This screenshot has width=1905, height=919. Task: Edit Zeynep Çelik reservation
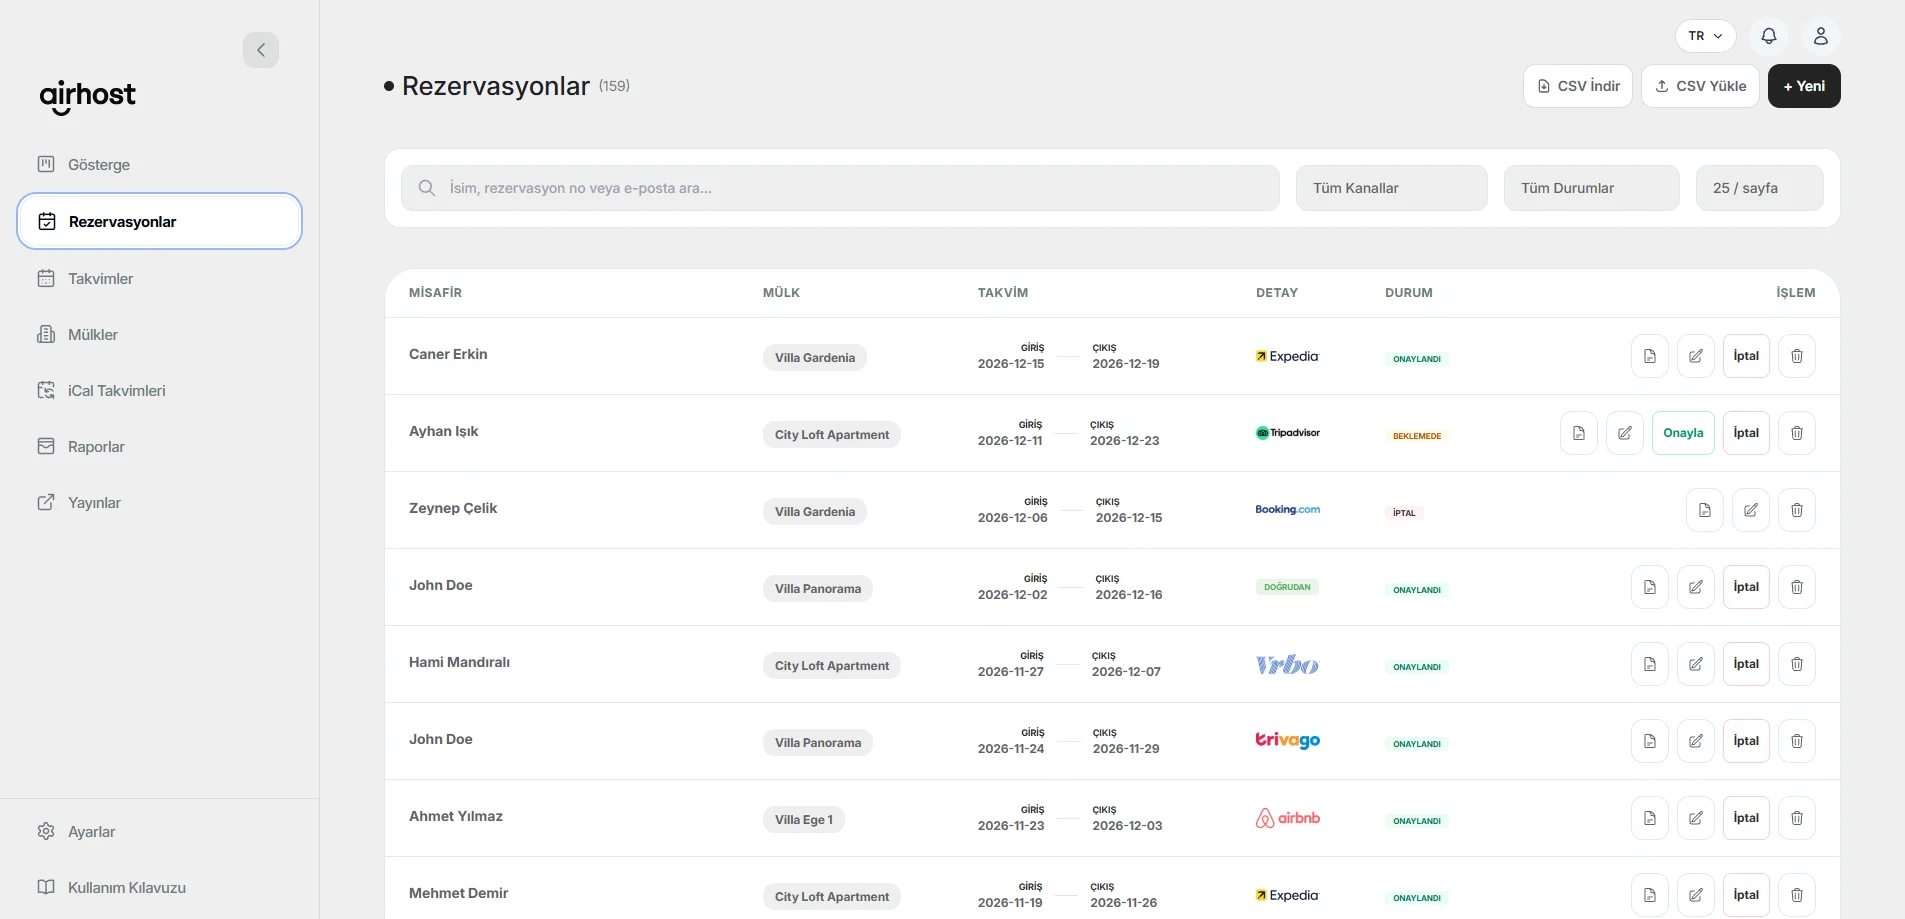tap(1751, 510)
